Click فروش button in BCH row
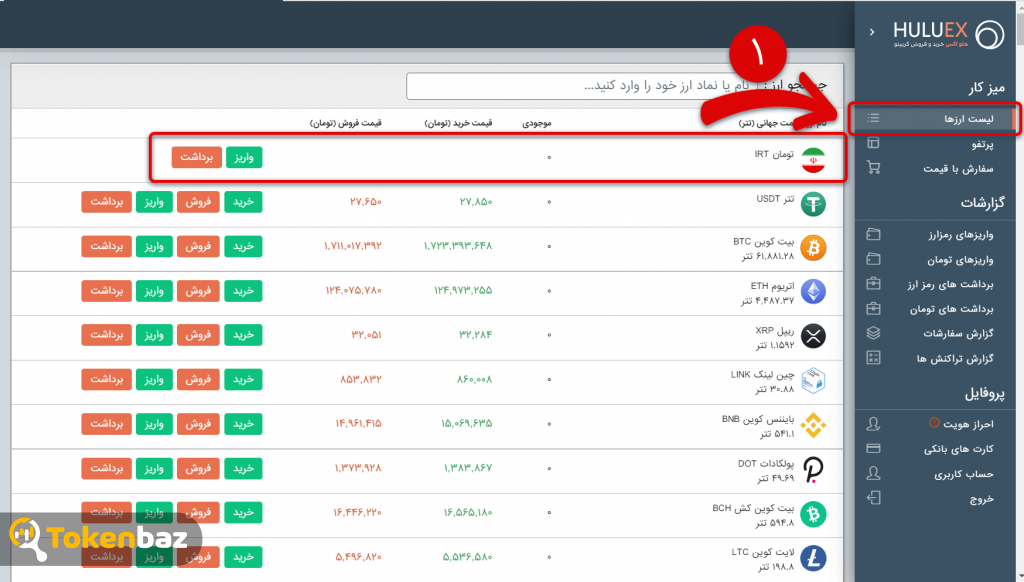The image size is (1024, 582). click(198, 512)
